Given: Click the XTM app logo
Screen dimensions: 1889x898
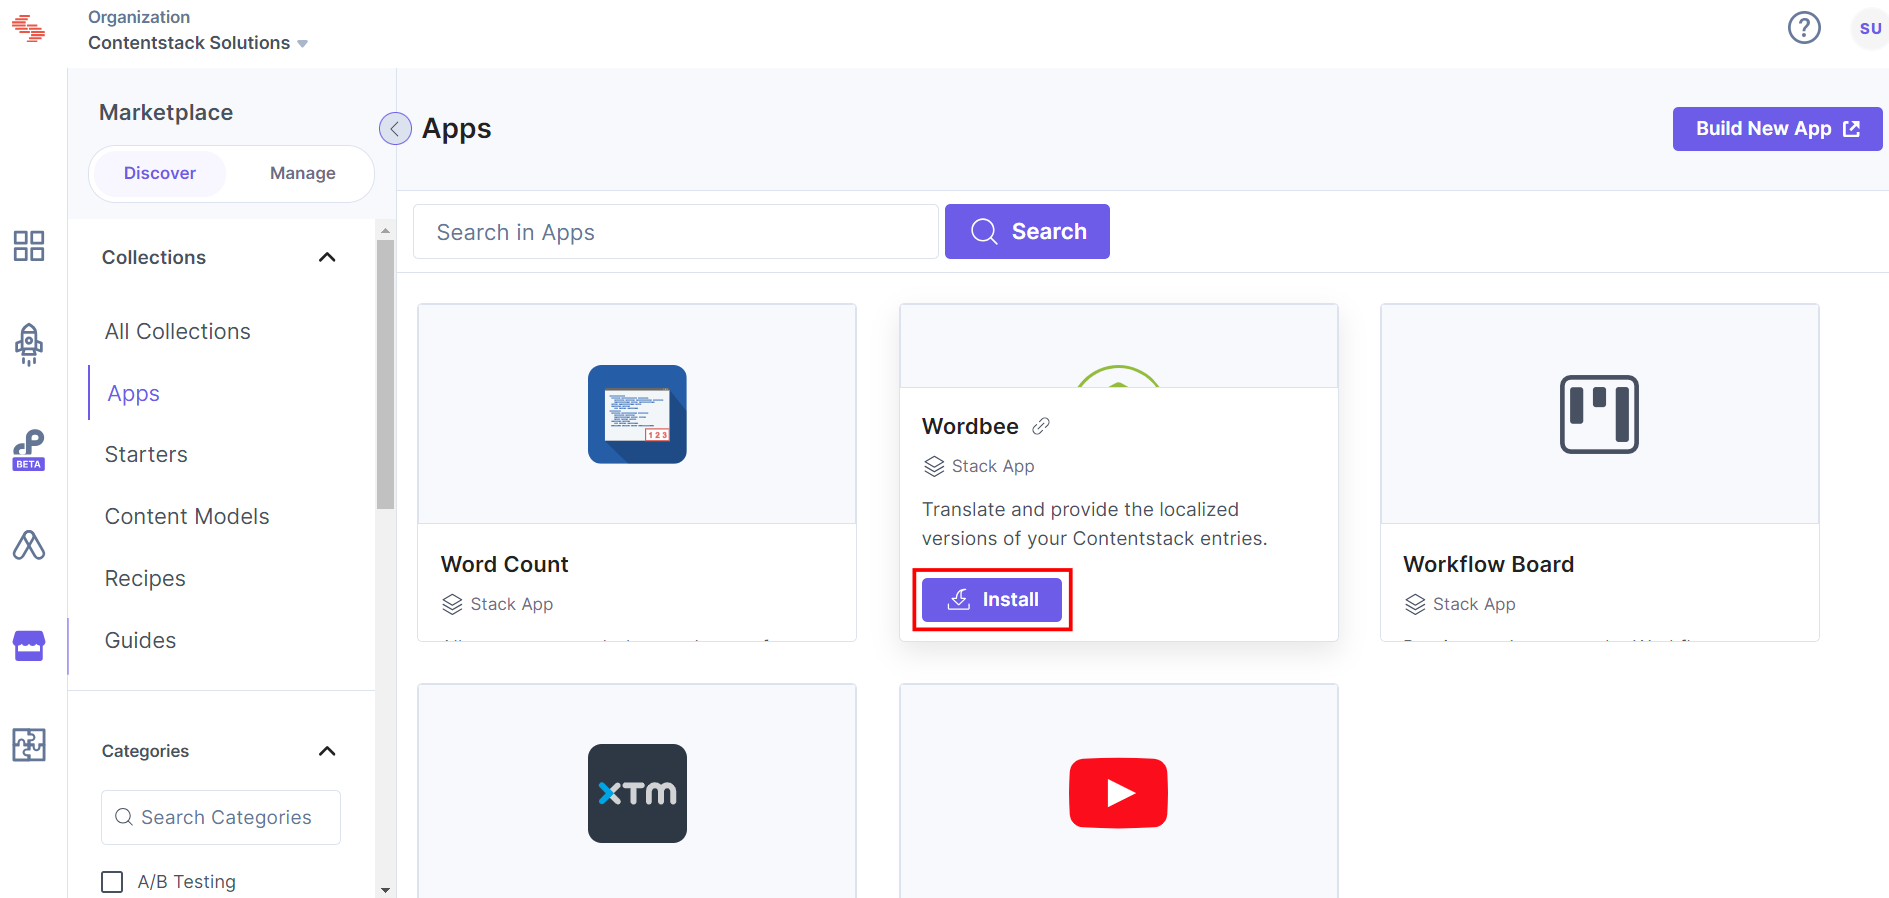Looking at the screenshot, I should point(637,793).
